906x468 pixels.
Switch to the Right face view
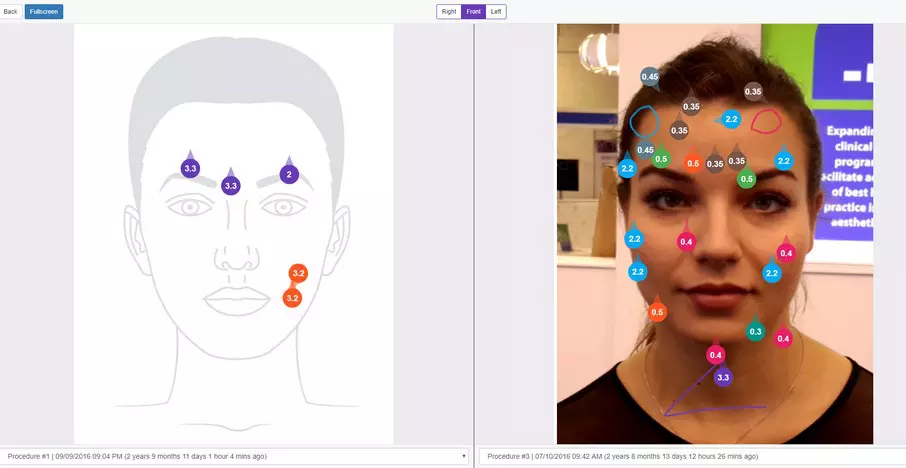(x=448, y=11)
